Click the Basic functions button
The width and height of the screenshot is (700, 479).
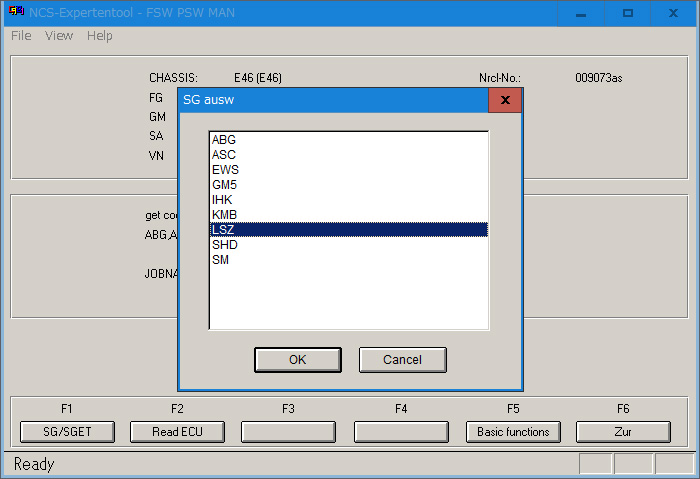pyautogui.click(x=513, y=432)
